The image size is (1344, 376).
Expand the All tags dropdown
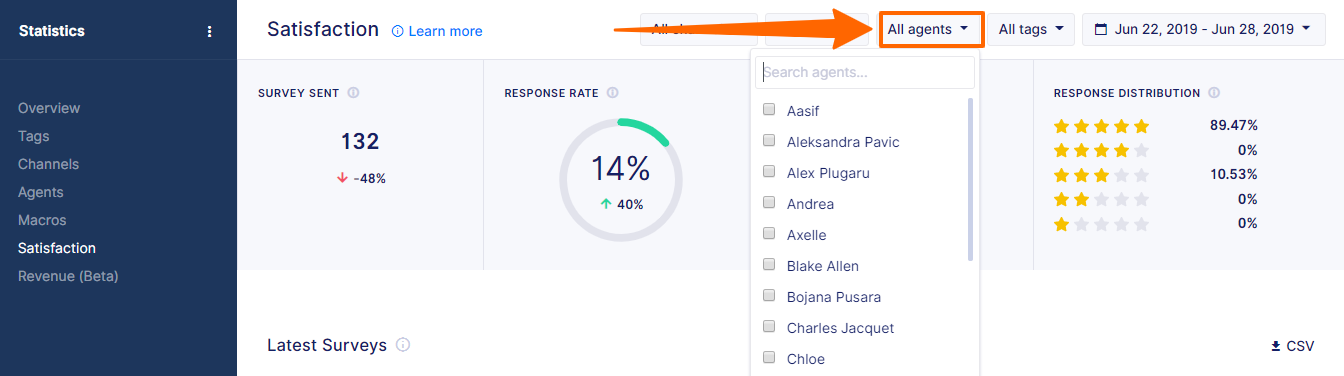click(x=1031, y=30)
